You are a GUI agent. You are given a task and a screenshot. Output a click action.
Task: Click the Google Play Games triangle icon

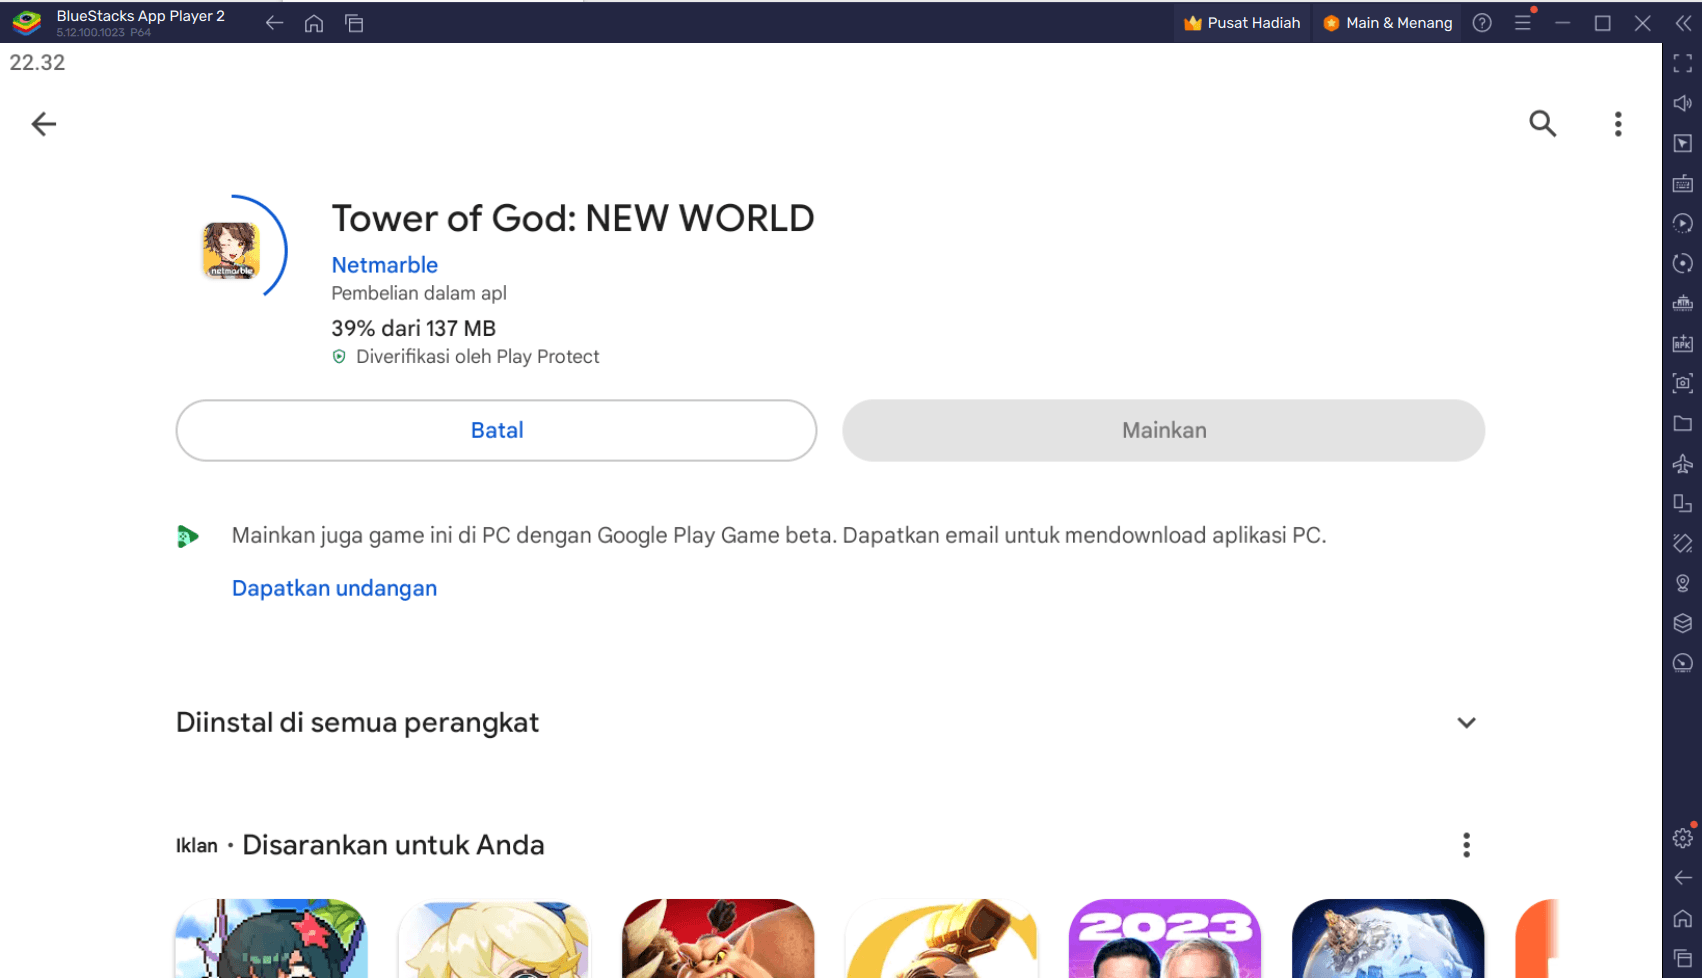pyautogui.click(x=187, y=536)
